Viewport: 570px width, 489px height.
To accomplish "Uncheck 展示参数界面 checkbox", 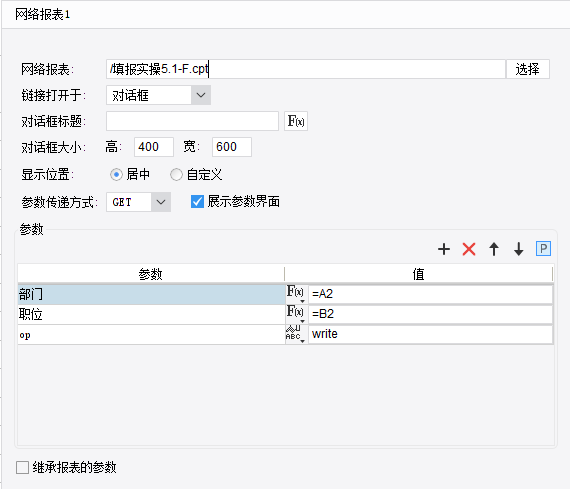I will [x=197, y=201].
